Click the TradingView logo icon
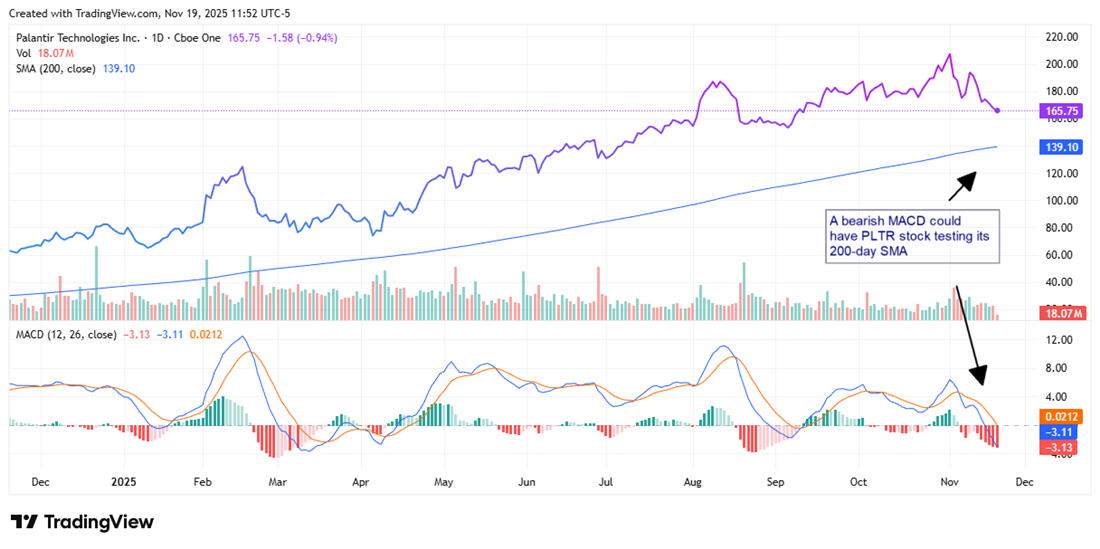 [24, 522]
